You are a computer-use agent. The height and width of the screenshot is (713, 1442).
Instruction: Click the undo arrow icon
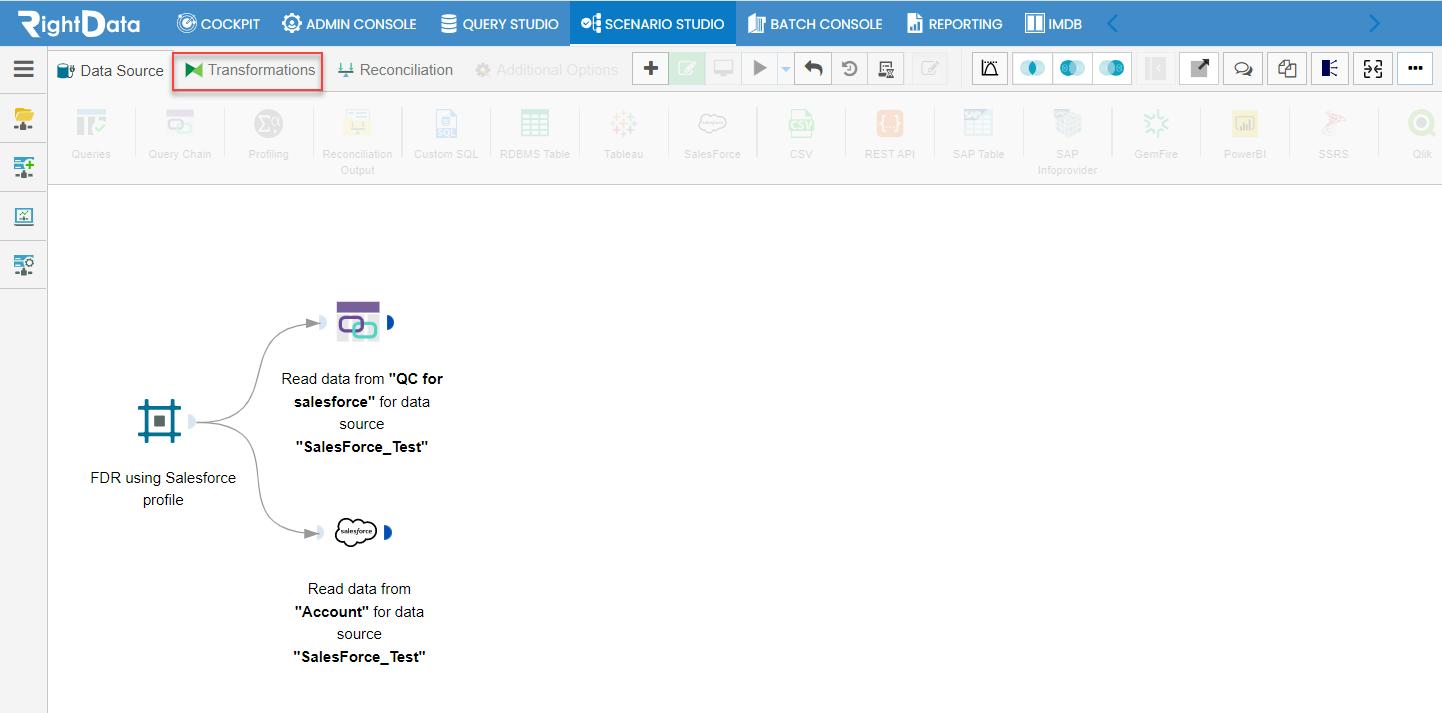tap(814, 69)
